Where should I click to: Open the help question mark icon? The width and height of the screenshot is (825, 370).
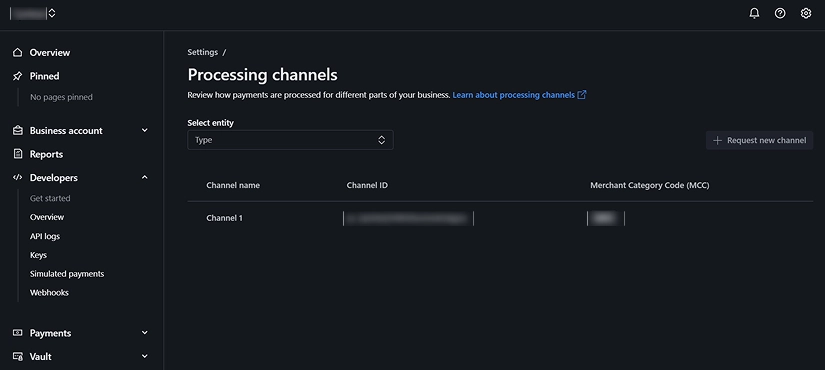[780, 14]
